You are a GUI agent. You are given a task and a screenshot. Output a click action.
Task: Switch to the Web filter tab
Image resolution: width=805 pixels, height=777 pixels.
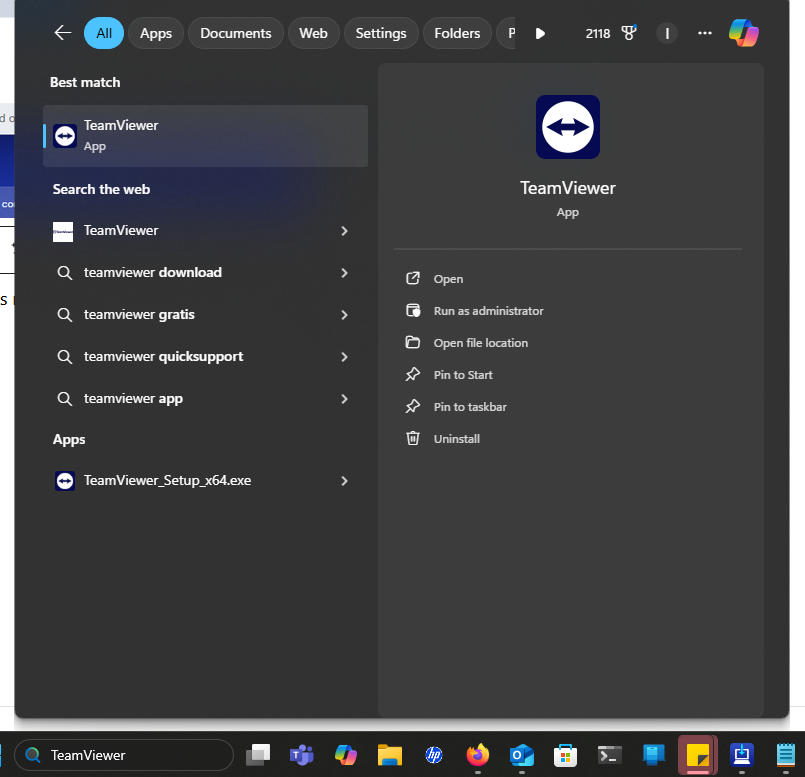coord(313,33)
